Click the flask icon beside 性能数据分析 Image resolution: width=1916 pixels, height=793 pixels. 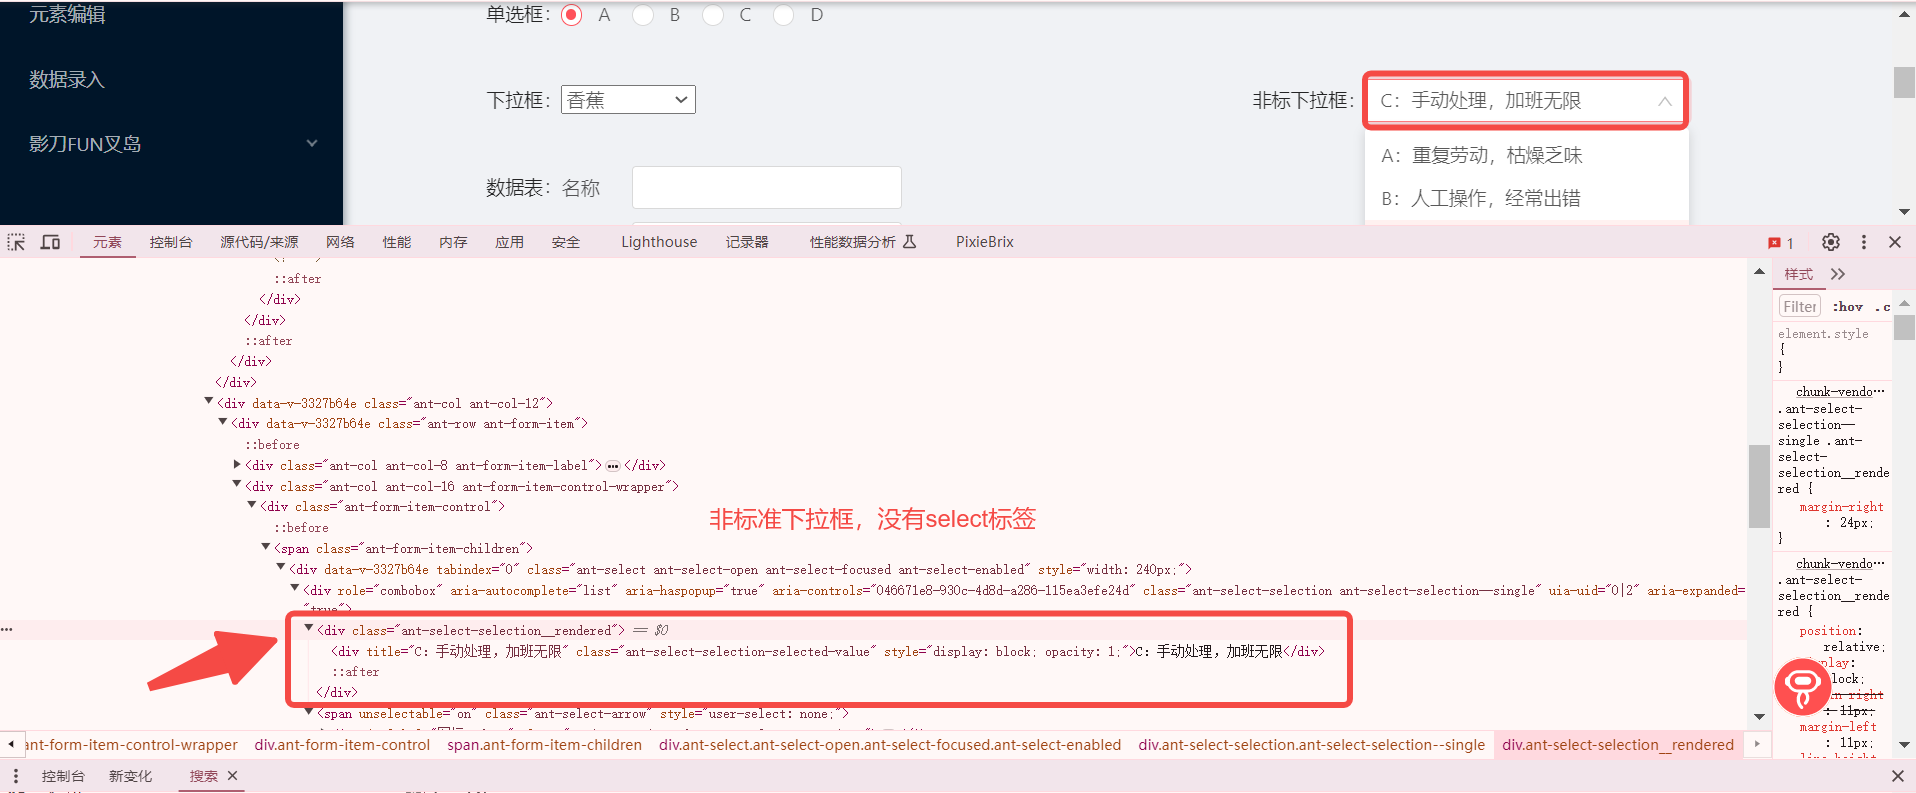[x=909, y=242]
